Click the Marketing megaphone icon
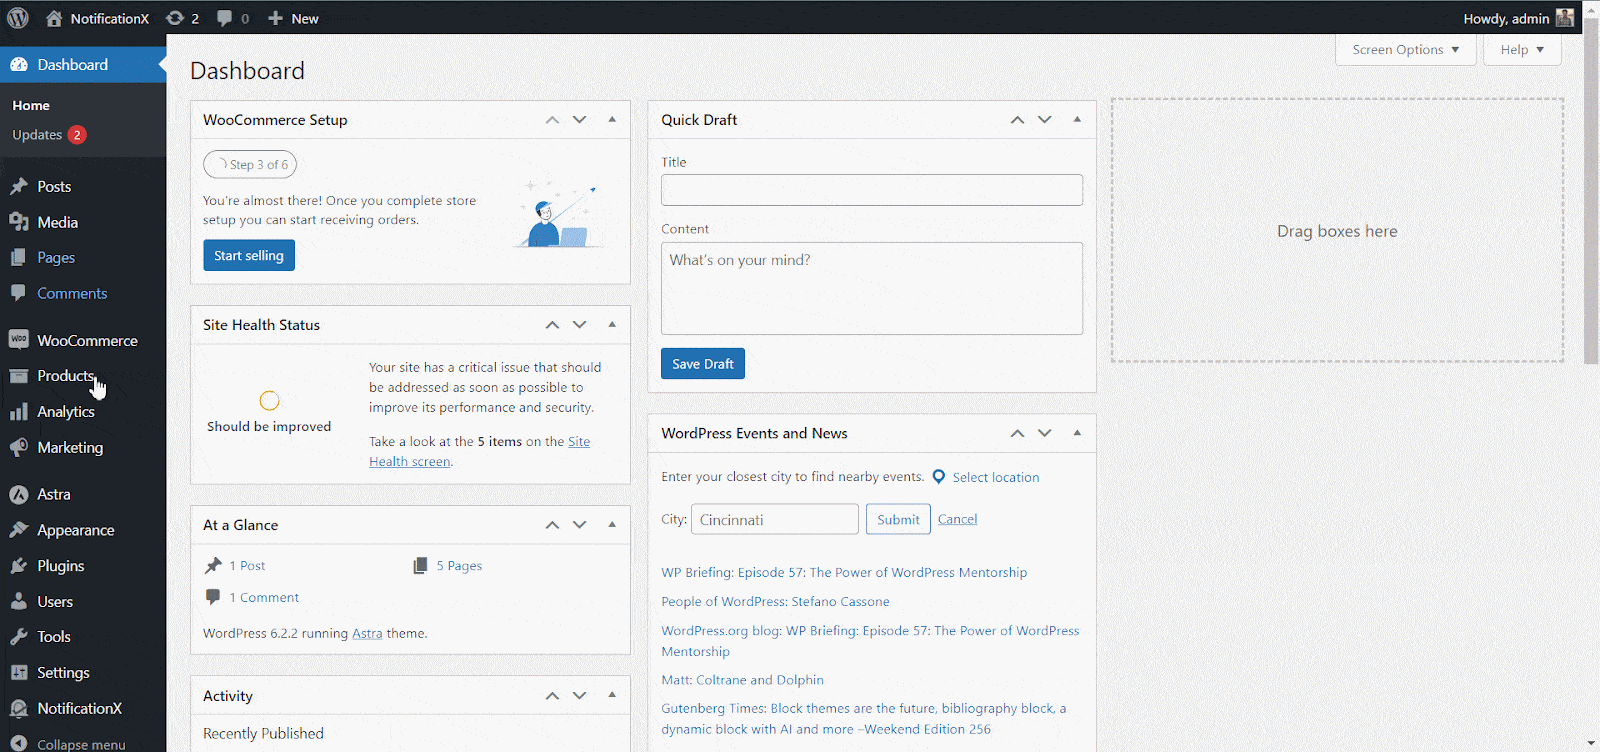The image size is (1600, 752). [19, 447]
